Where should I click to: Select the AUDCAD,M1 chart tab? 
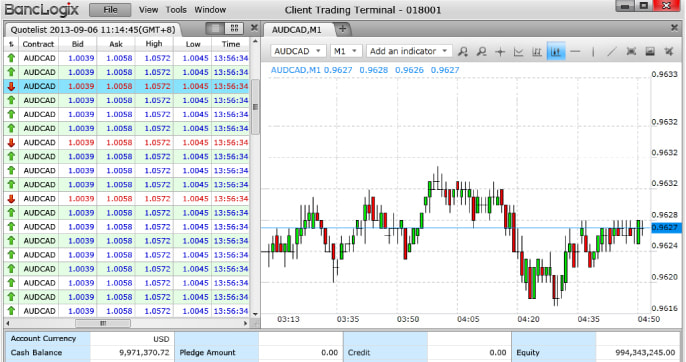297,30
